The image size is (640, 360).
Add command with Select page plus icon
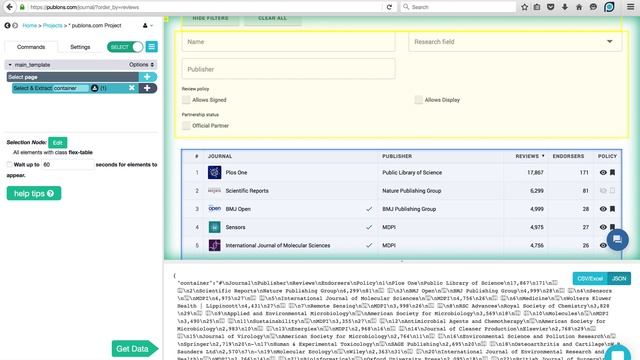pyautogui.click(x=147, y=77)
